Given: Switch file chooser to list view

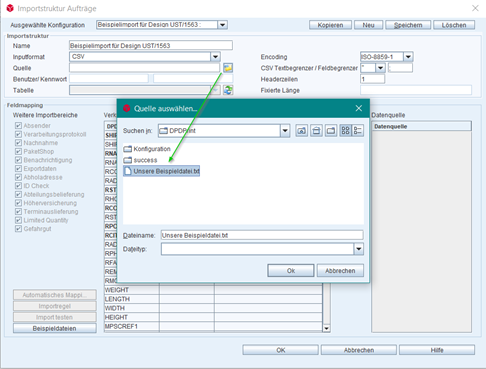Looking at the screenshot, I should click(x=346, y=131).
